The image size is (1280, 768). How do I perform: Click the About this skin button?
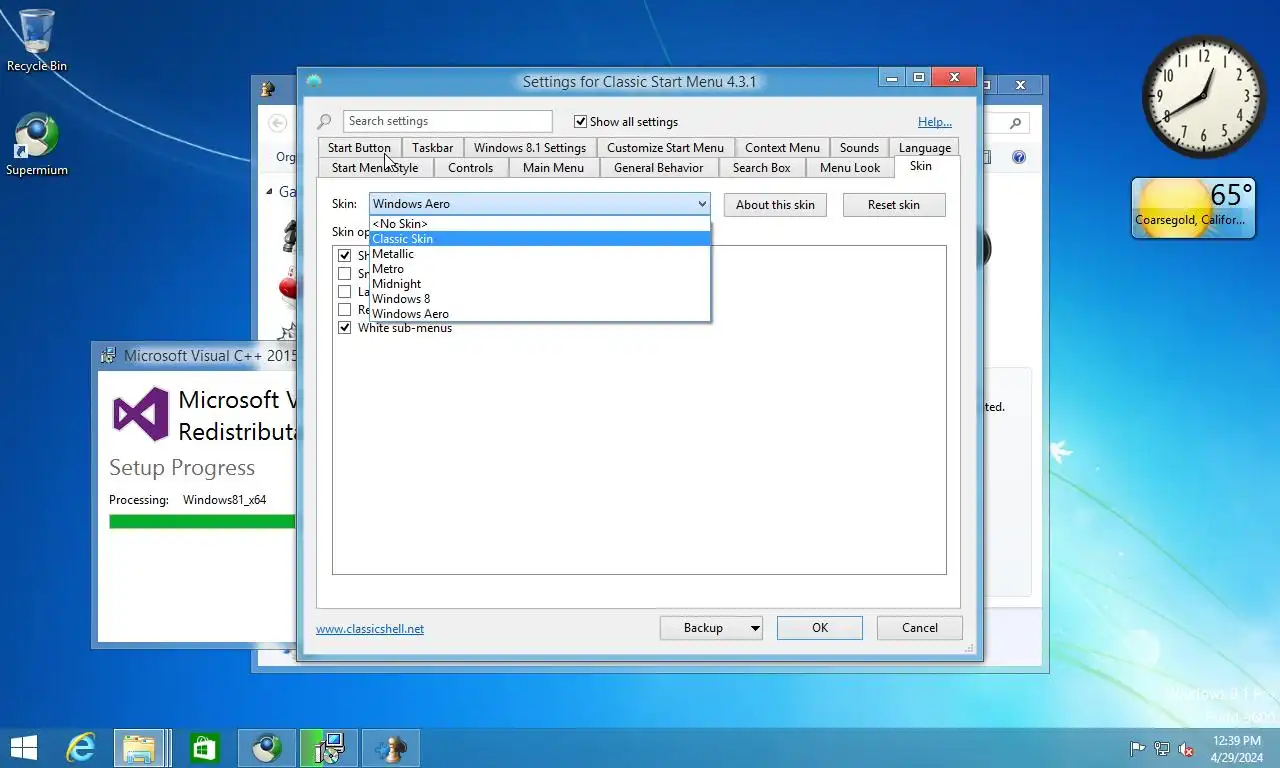(x=775, y=205)
